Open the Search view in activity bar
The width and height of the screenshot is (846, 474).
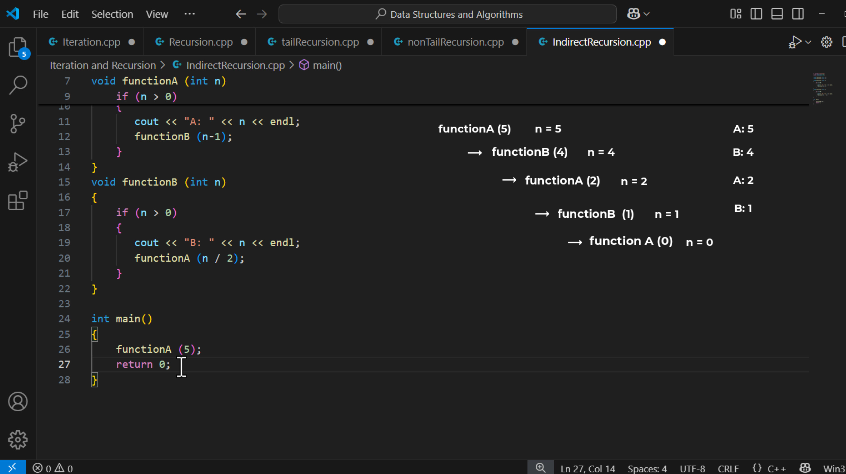click(18, 85)
